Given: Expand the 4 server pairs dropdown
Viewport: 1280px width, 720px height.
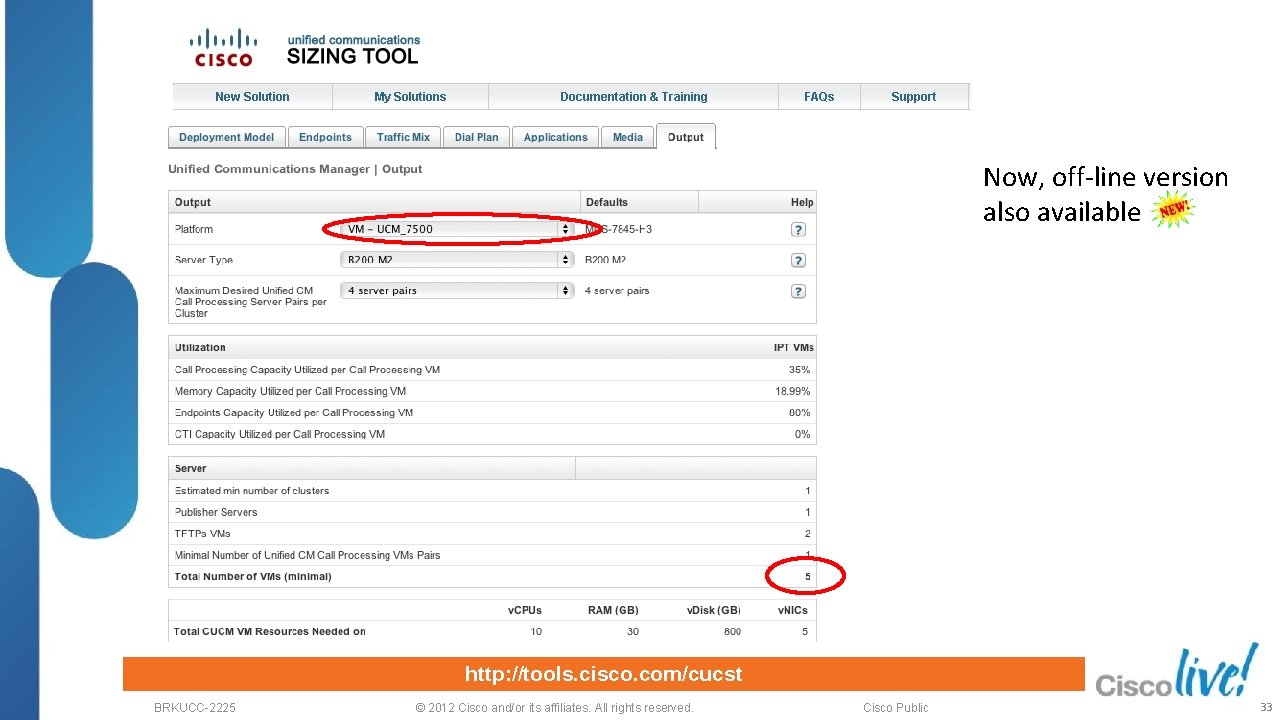Looking at the screenshot, I should 457,291.
